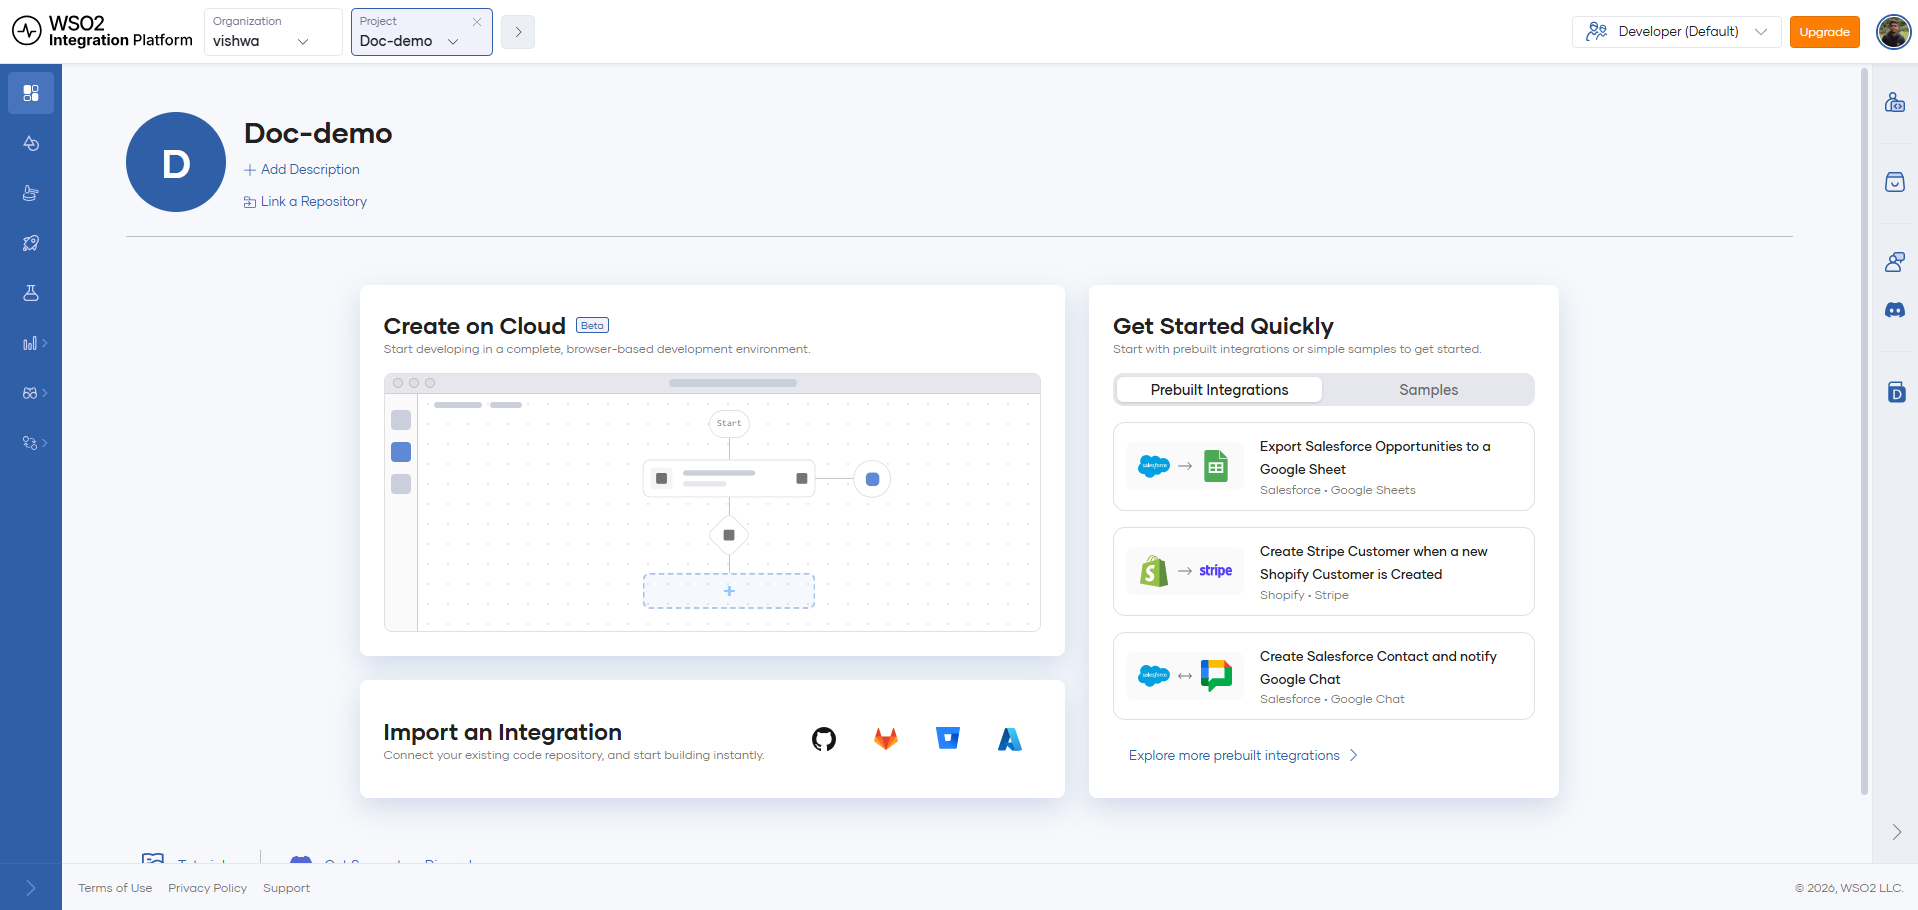Click the Privacy Policy footer link
1918x910 pixels.
click(x=207, y=888)
